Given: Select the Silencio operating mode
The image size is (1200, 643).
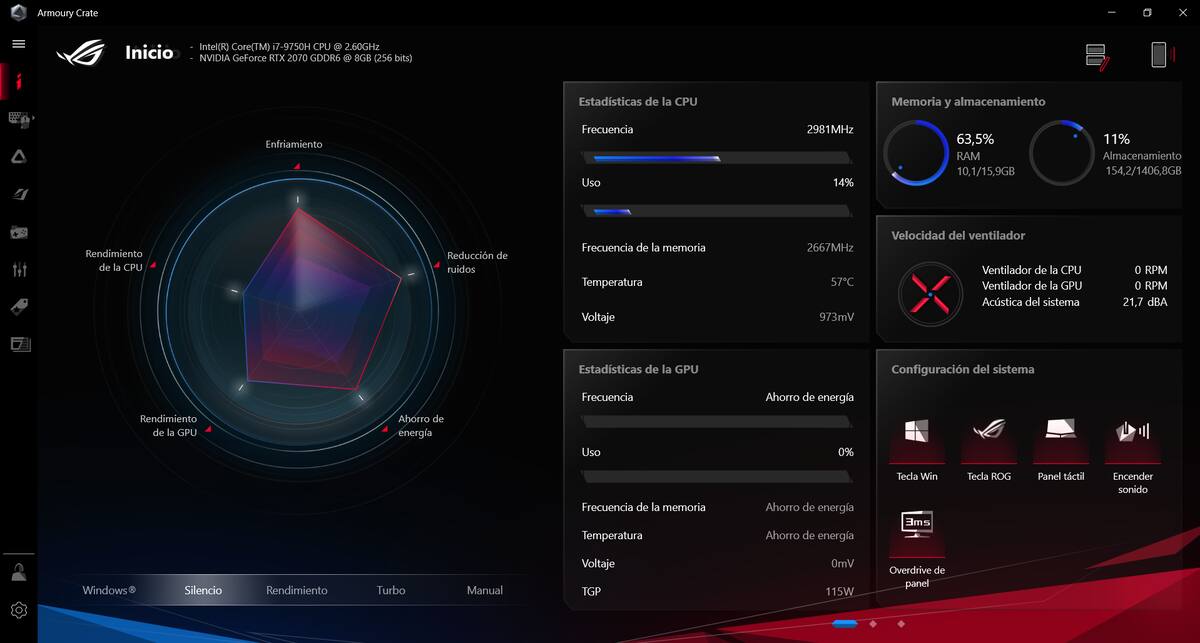Looking at the screenshot, I should [203, 590].
